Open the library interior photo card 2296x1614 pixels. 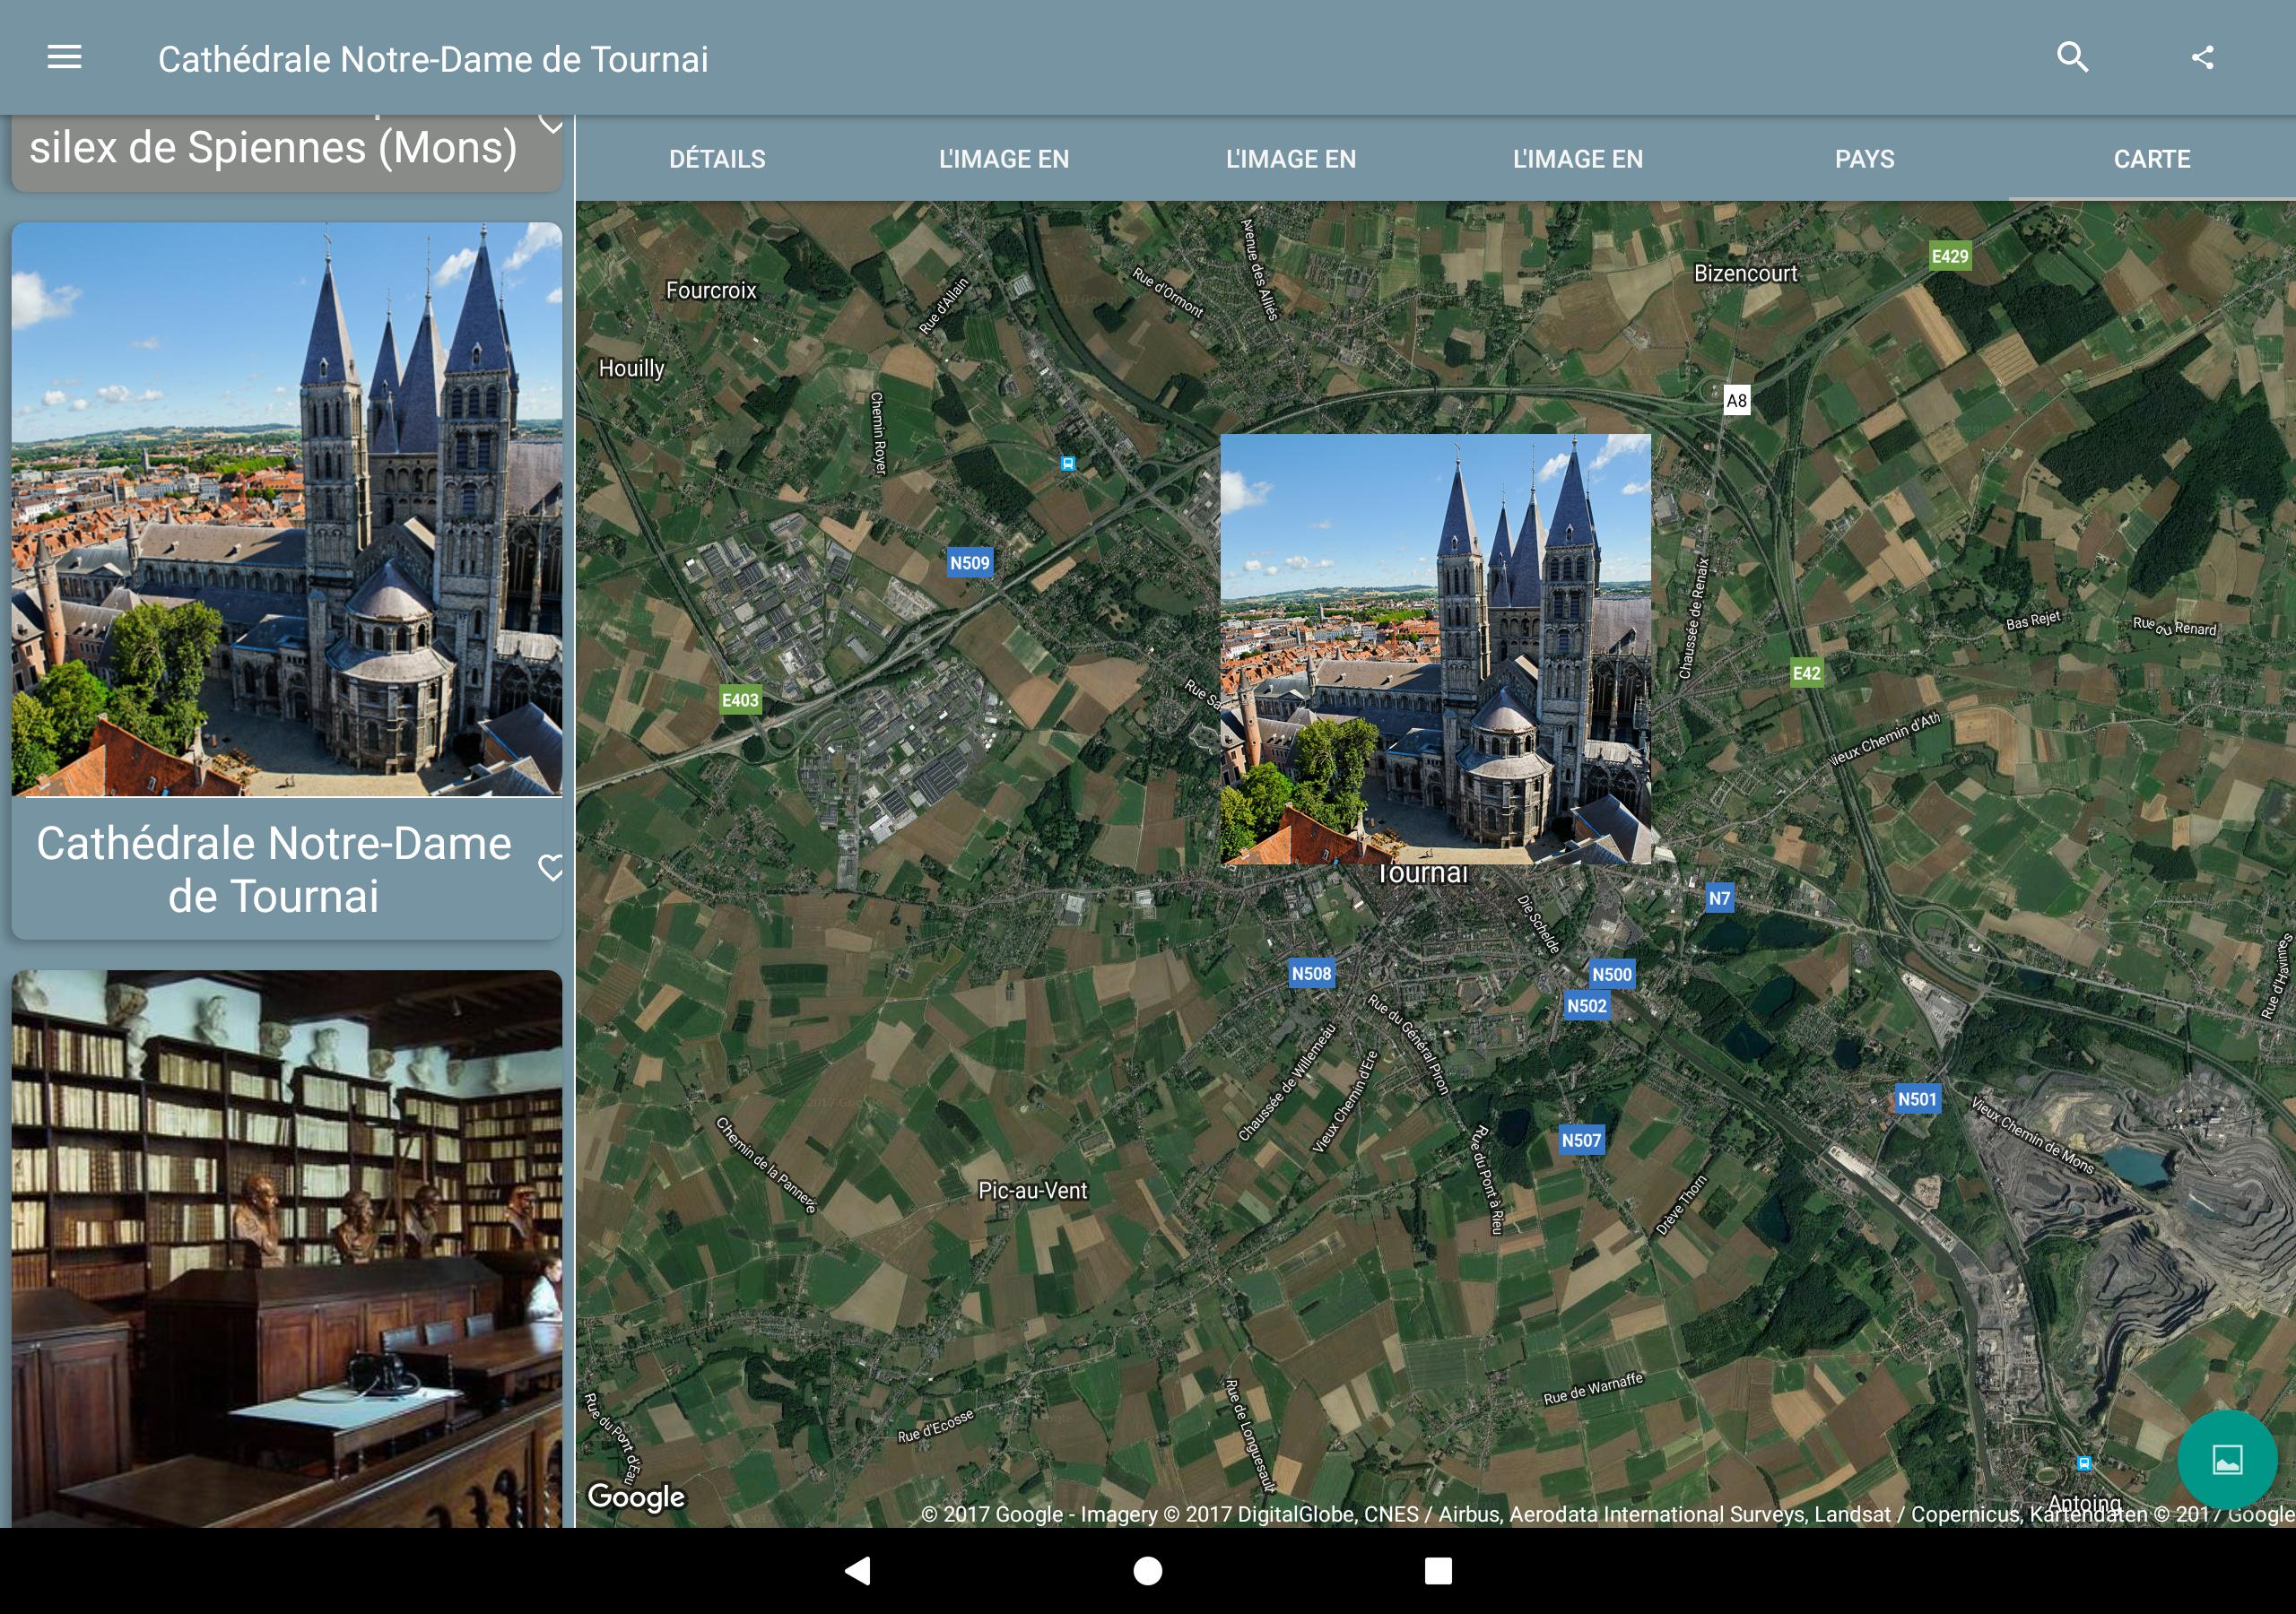coord(287,1248)
